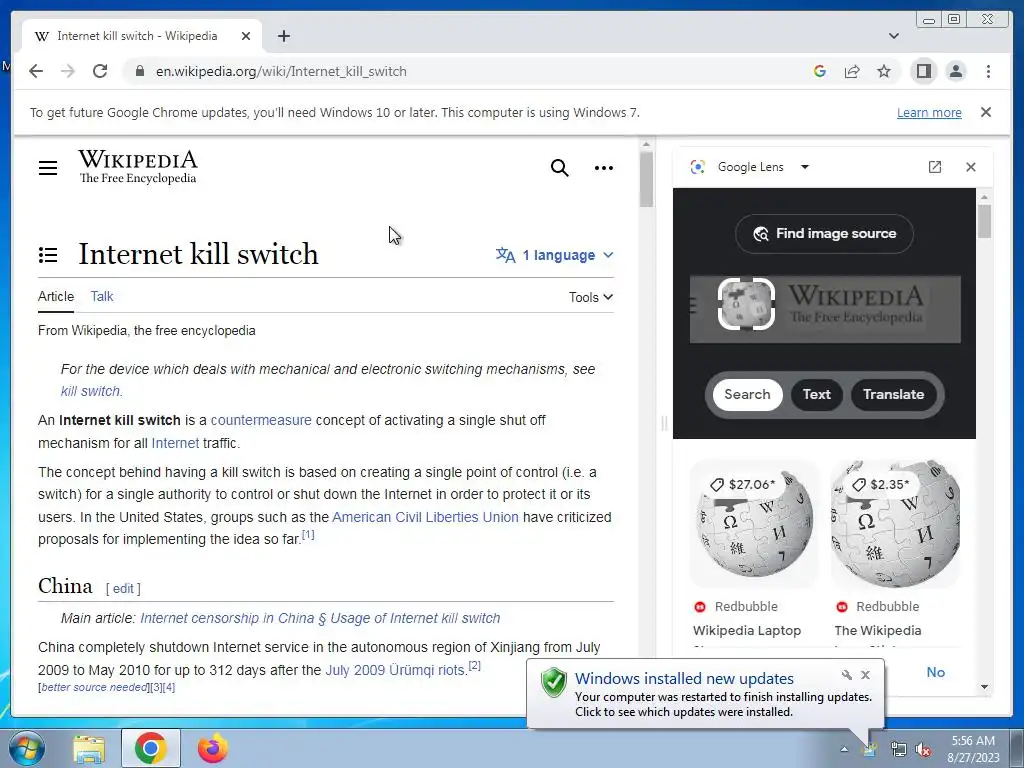Switch Lens to Translate mode
This screenshot has width=1024, height=768.
[x=893, y=394]
